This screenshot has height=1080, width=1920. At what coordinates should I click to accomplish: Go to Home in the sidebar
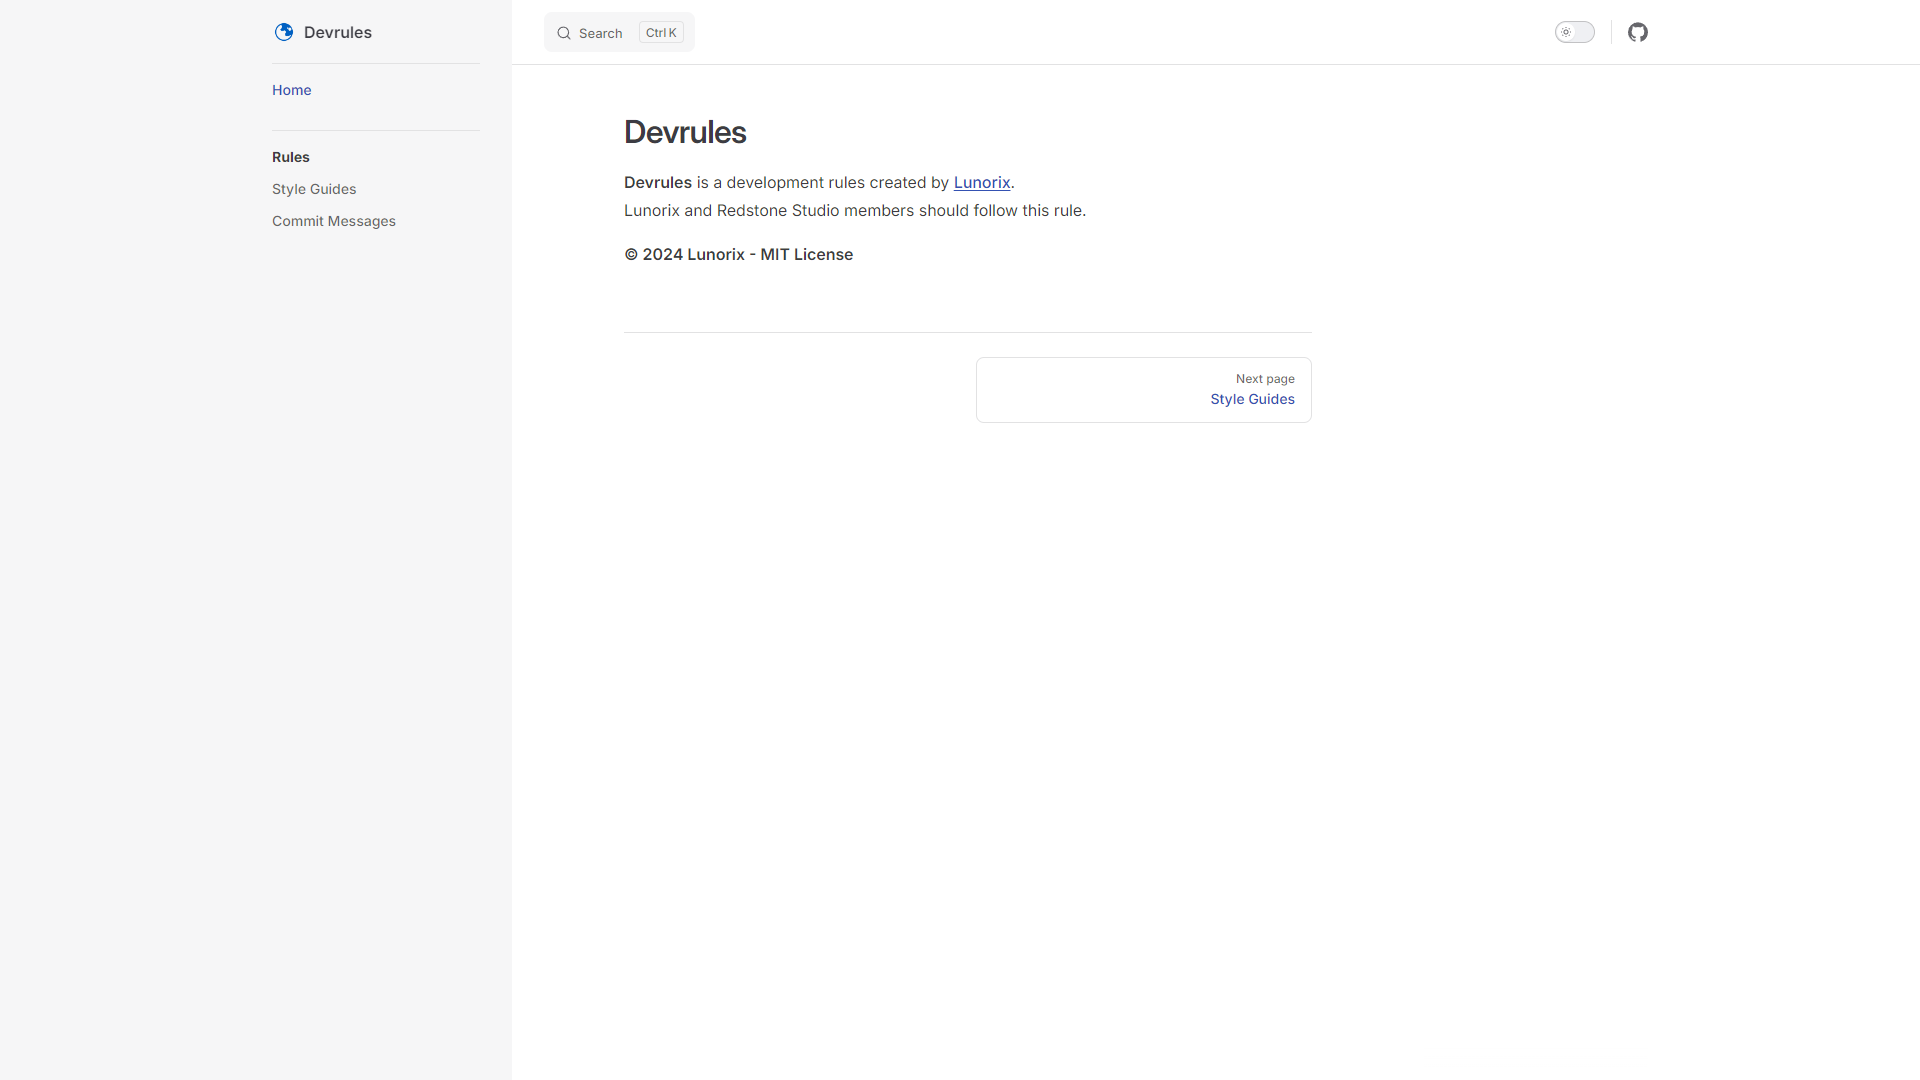[x=291, y=90]
